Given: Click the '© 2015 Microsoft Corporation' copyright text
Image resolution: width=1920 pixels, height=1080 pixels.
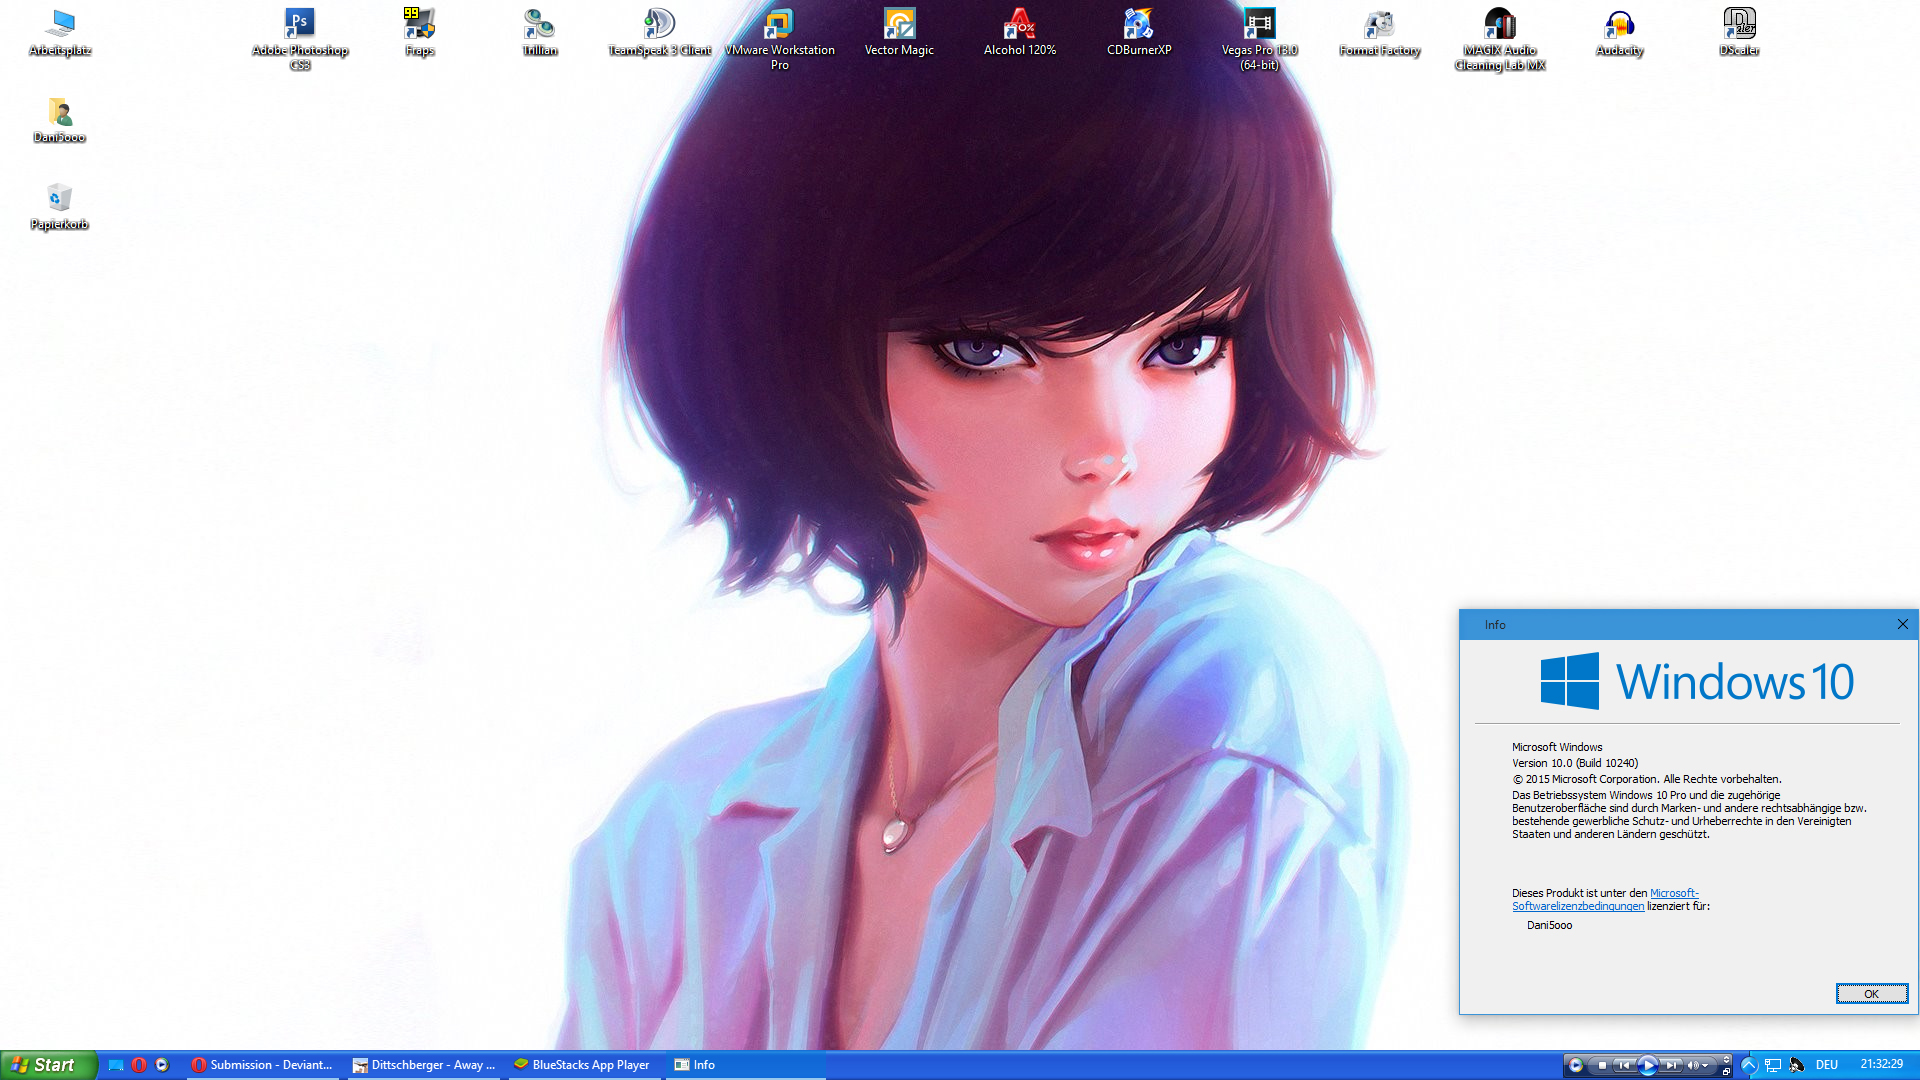Looking at the screenshot, I should pyautogui.click(x=1647, y=779).
